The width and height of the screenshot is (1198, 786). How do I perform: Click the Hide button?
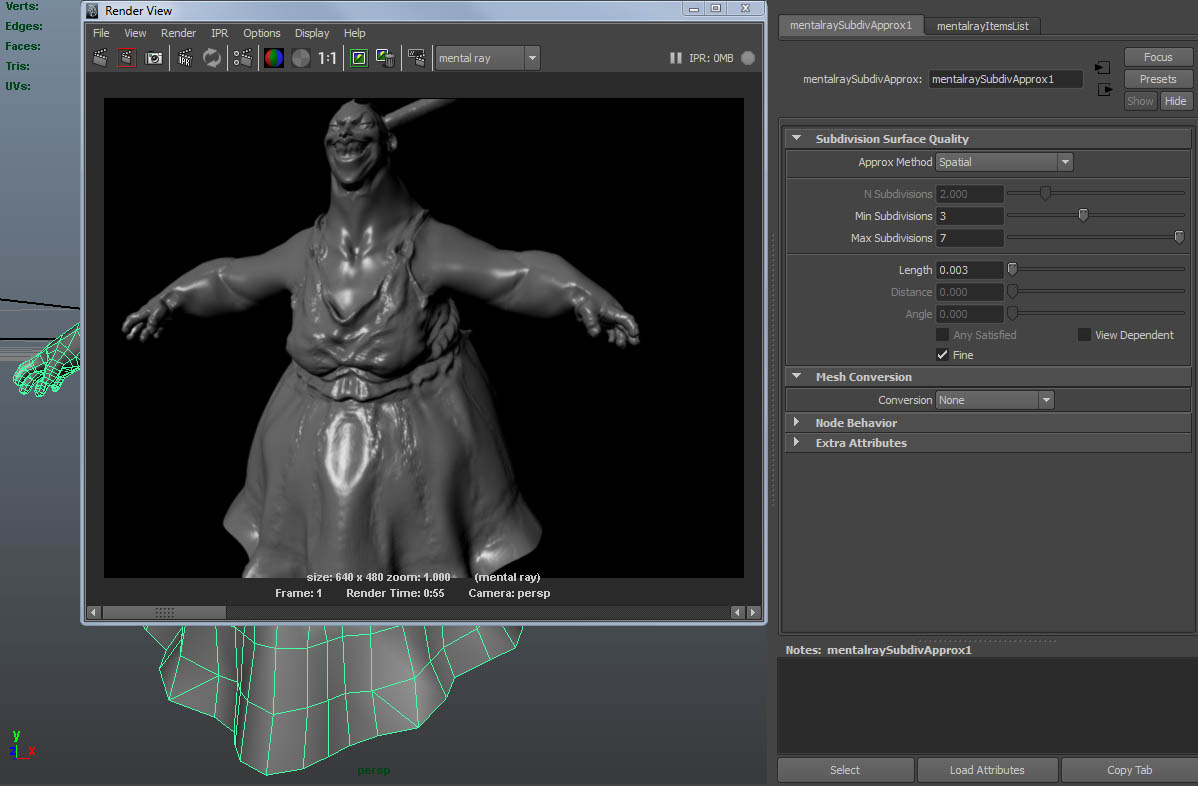tap(1175, 101)
